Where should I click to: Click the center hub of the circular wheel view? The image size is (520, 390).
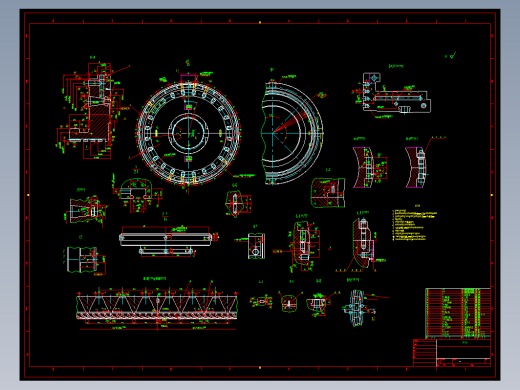(x=188, y=133)
